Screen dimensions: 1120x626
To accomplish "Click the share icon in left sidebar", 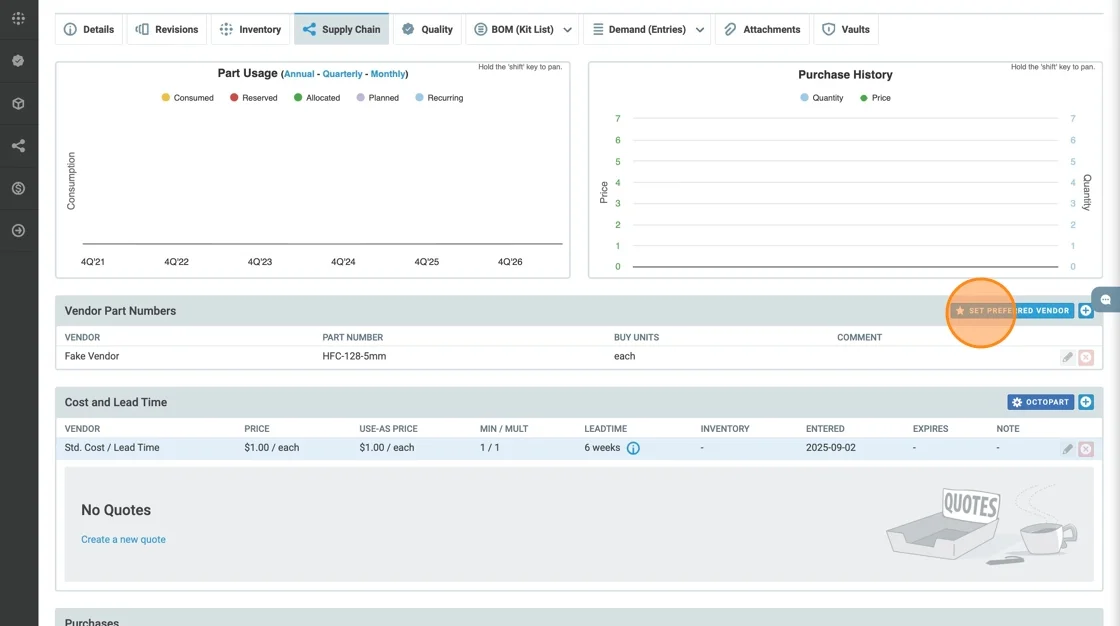I will pos(18,146).
